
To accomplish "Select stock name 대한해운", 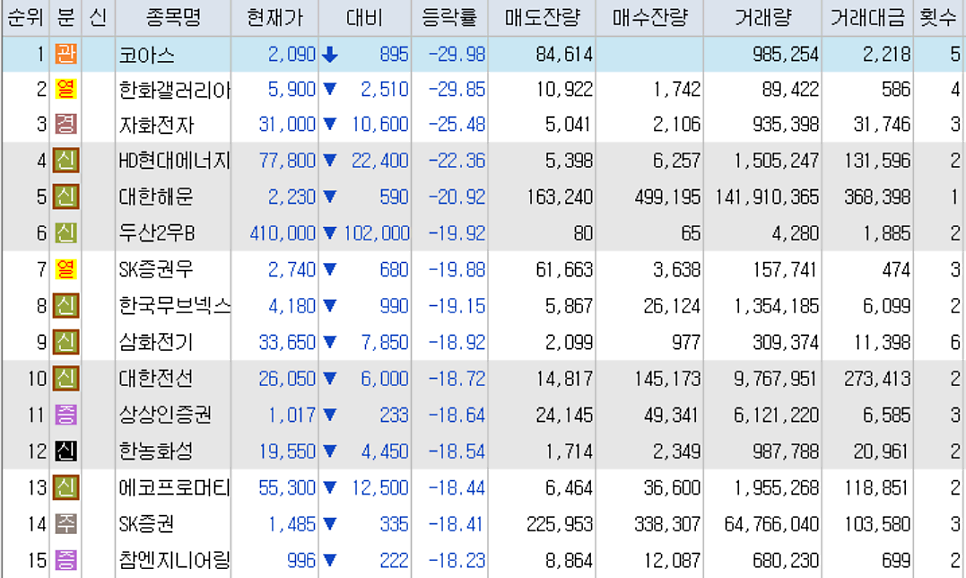I will [x=156, y=197].
